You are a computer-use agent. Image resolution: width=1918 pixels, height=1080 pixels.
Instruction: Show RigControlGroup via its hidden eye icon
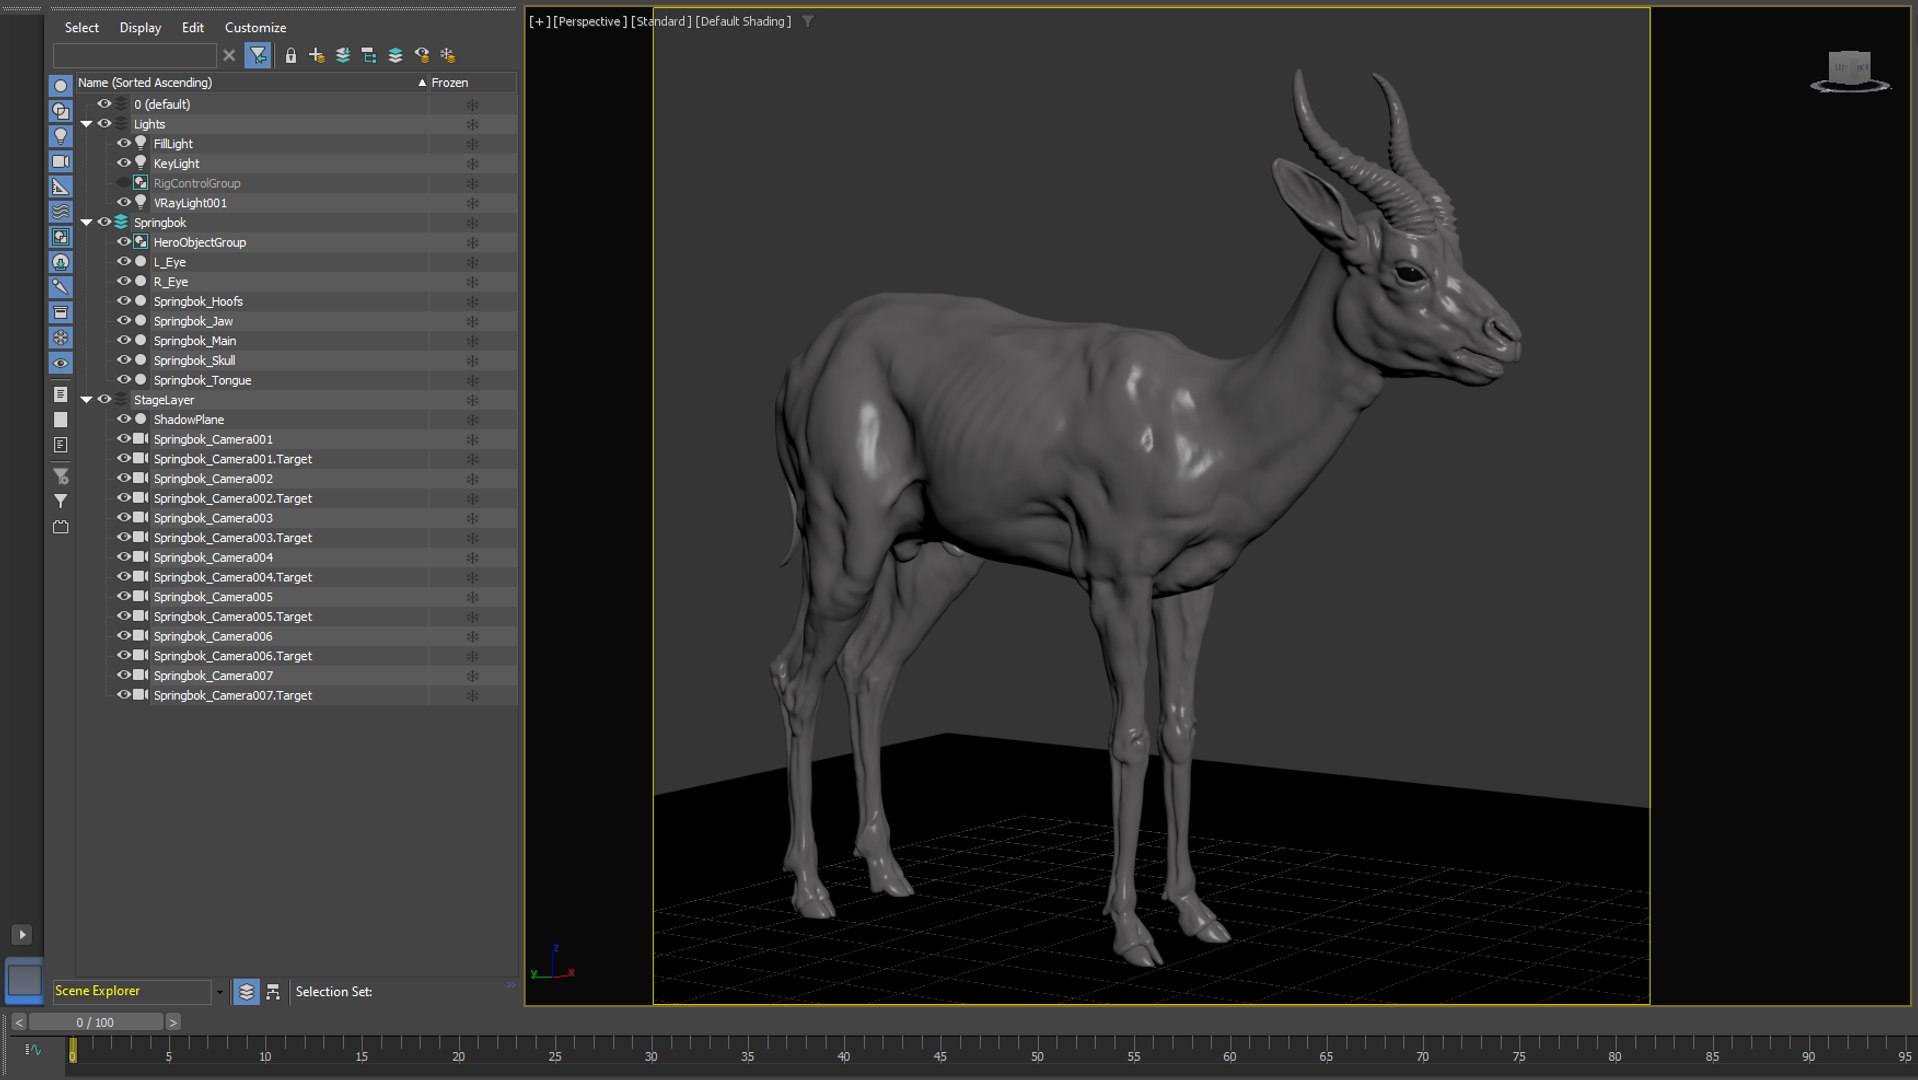coord(124,183)
